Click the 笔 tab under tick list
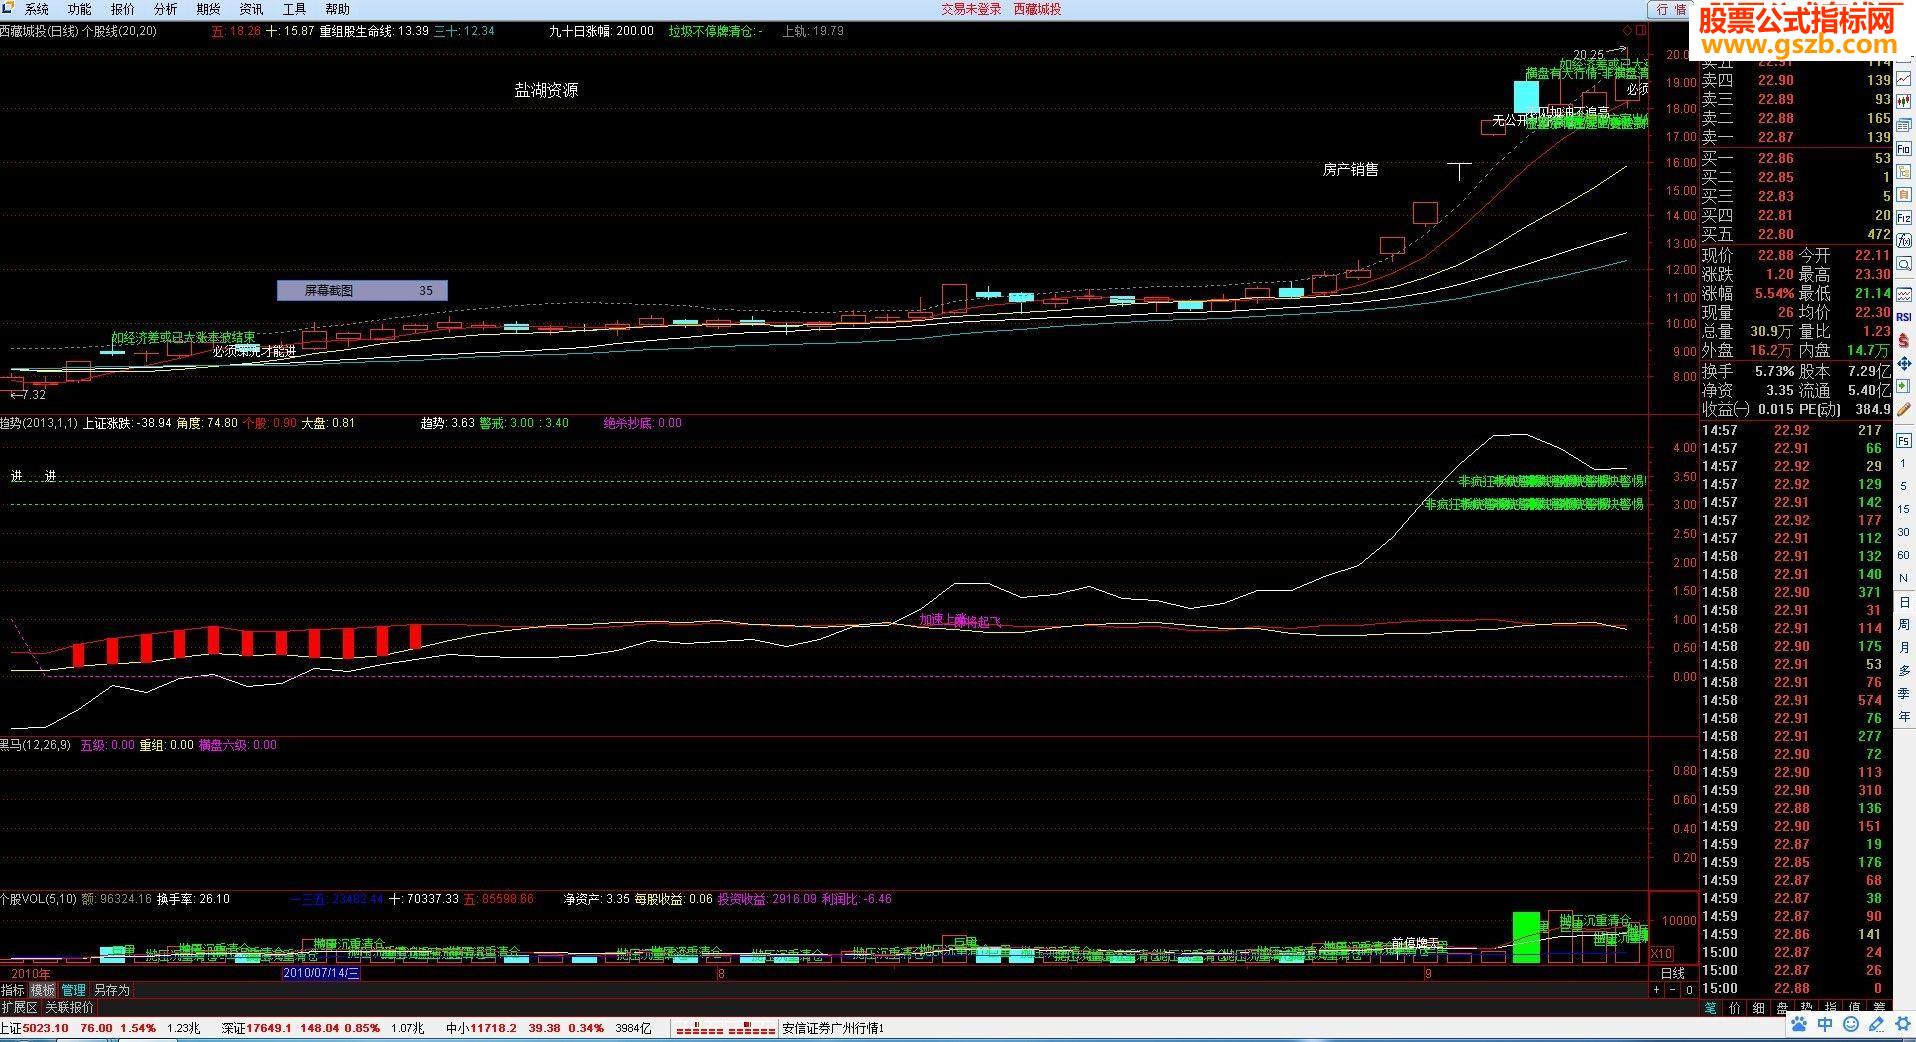 point(1710,1008)
